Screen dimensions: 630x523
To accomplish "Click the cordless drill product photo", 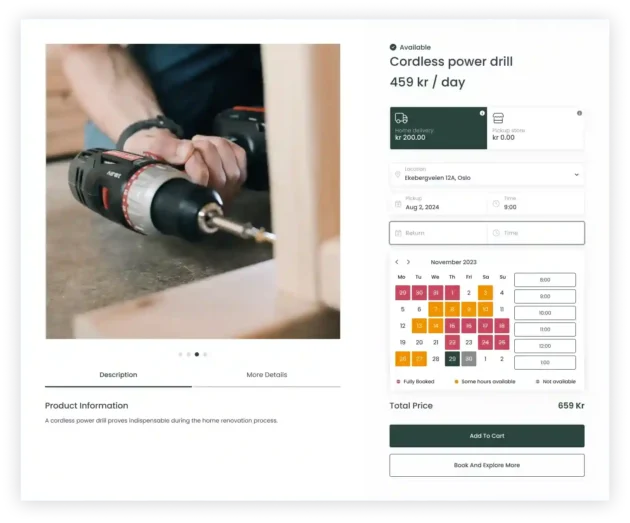I will (193, 191).
